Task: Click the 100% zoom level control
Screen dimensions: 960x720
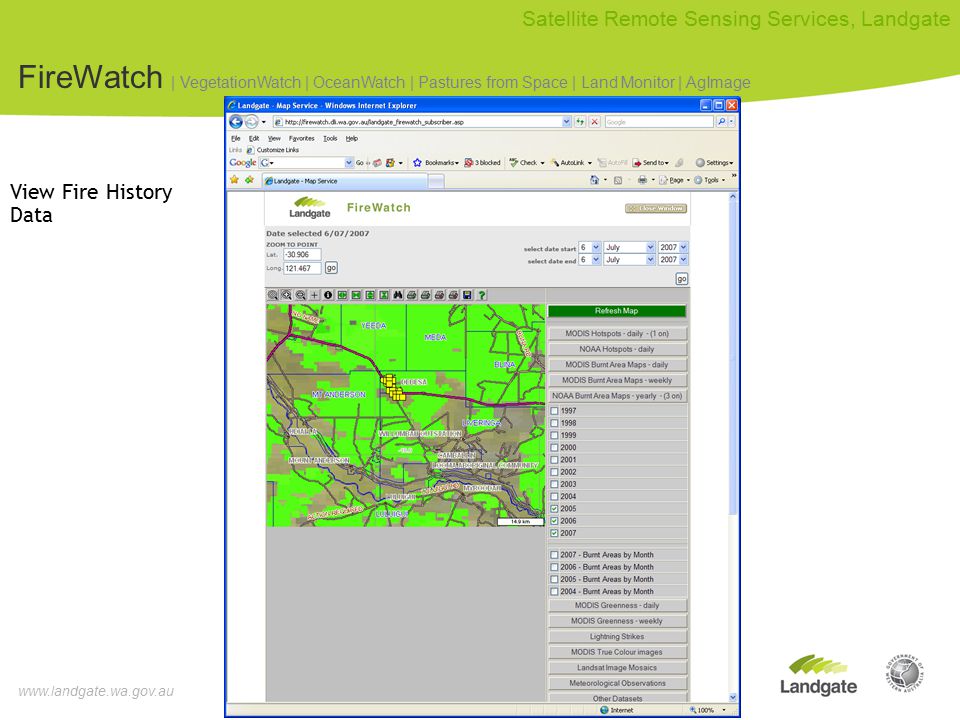Action: pos(707,710)
